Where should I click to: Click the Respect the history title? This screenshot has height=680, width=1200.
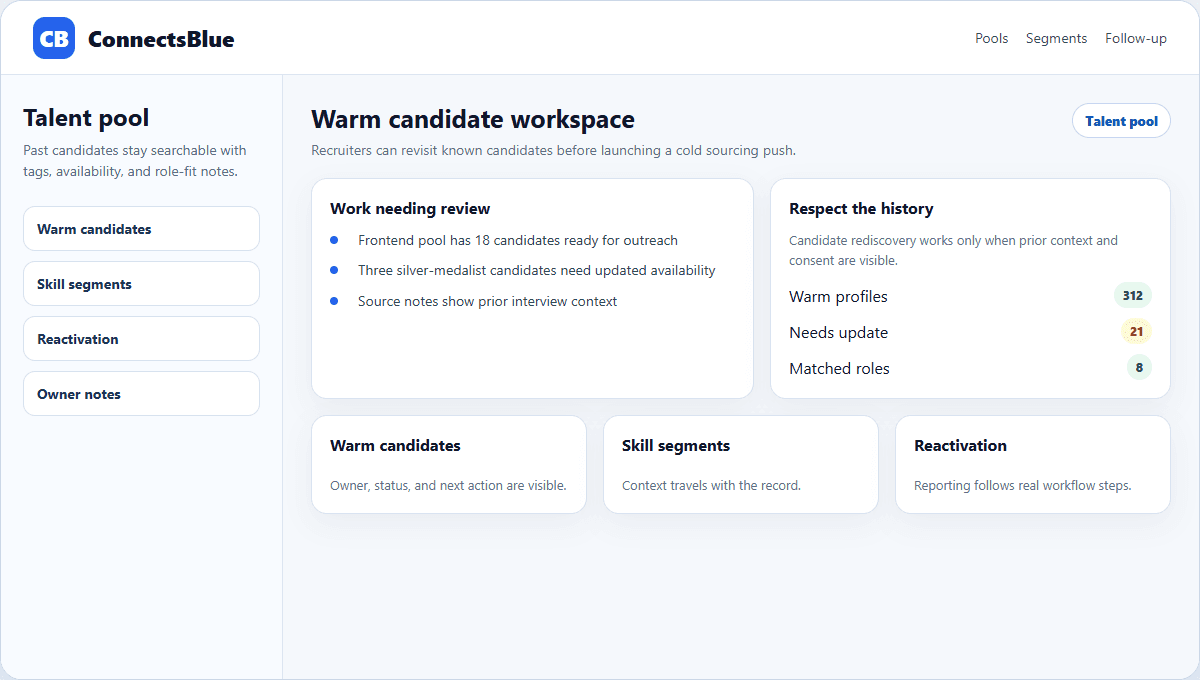point(861,209)
